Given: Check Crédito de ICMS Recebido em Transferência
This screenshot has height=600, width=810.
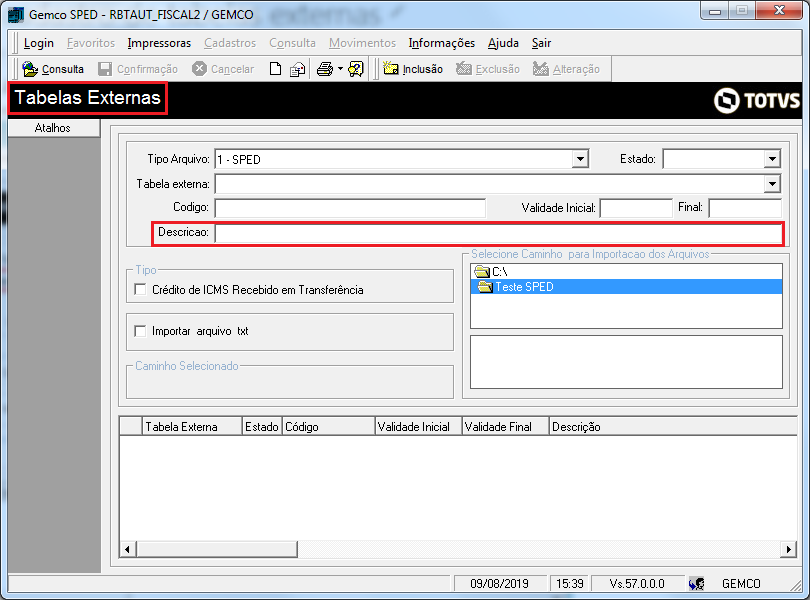Looking at the screenshot, I should pos(140,289).
